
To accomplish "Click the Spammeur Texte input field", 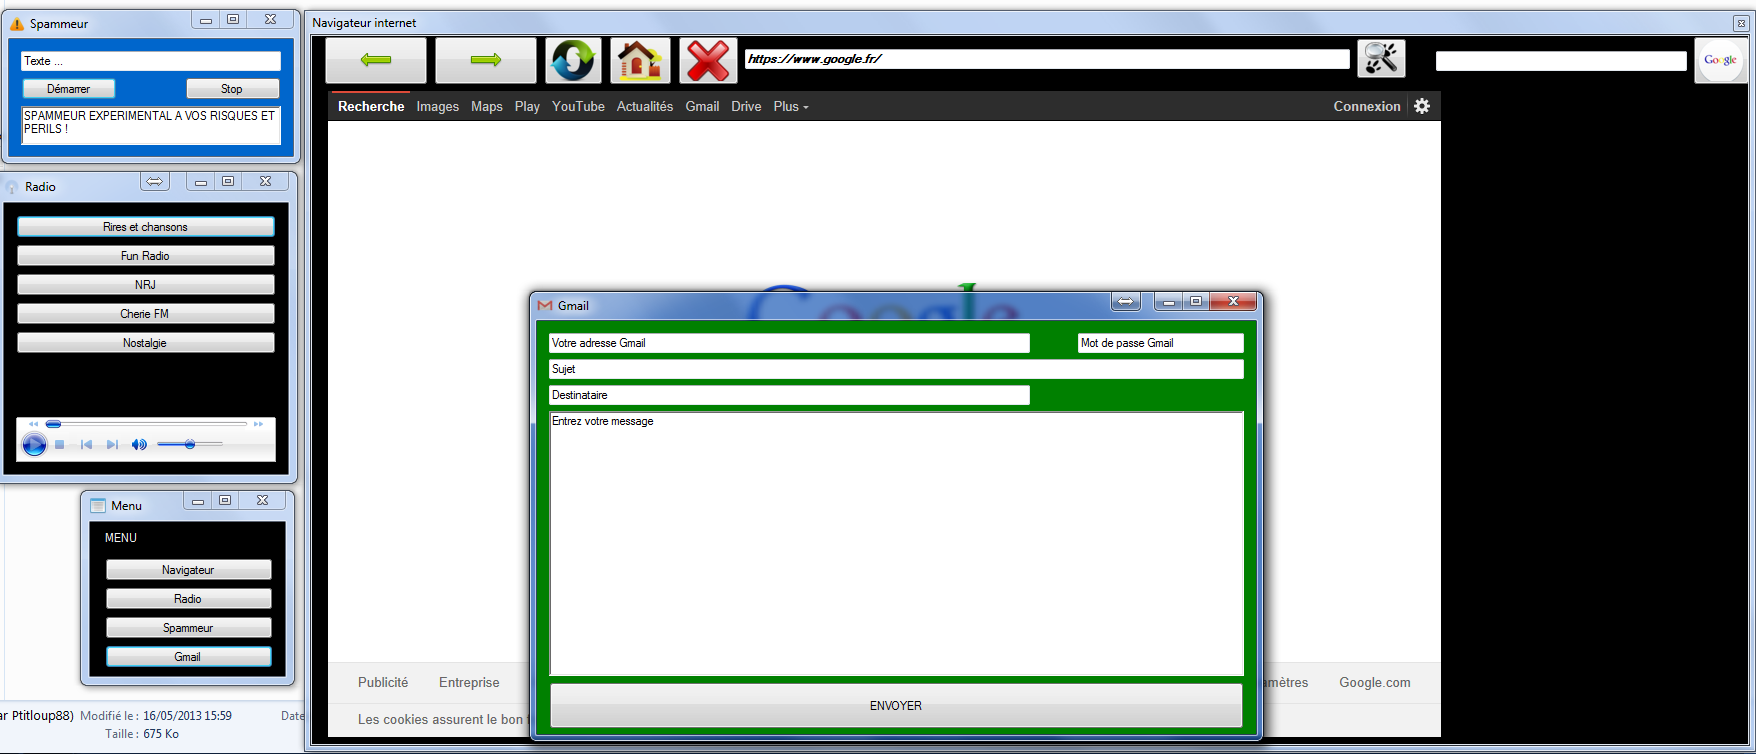I will coord(151,61).
